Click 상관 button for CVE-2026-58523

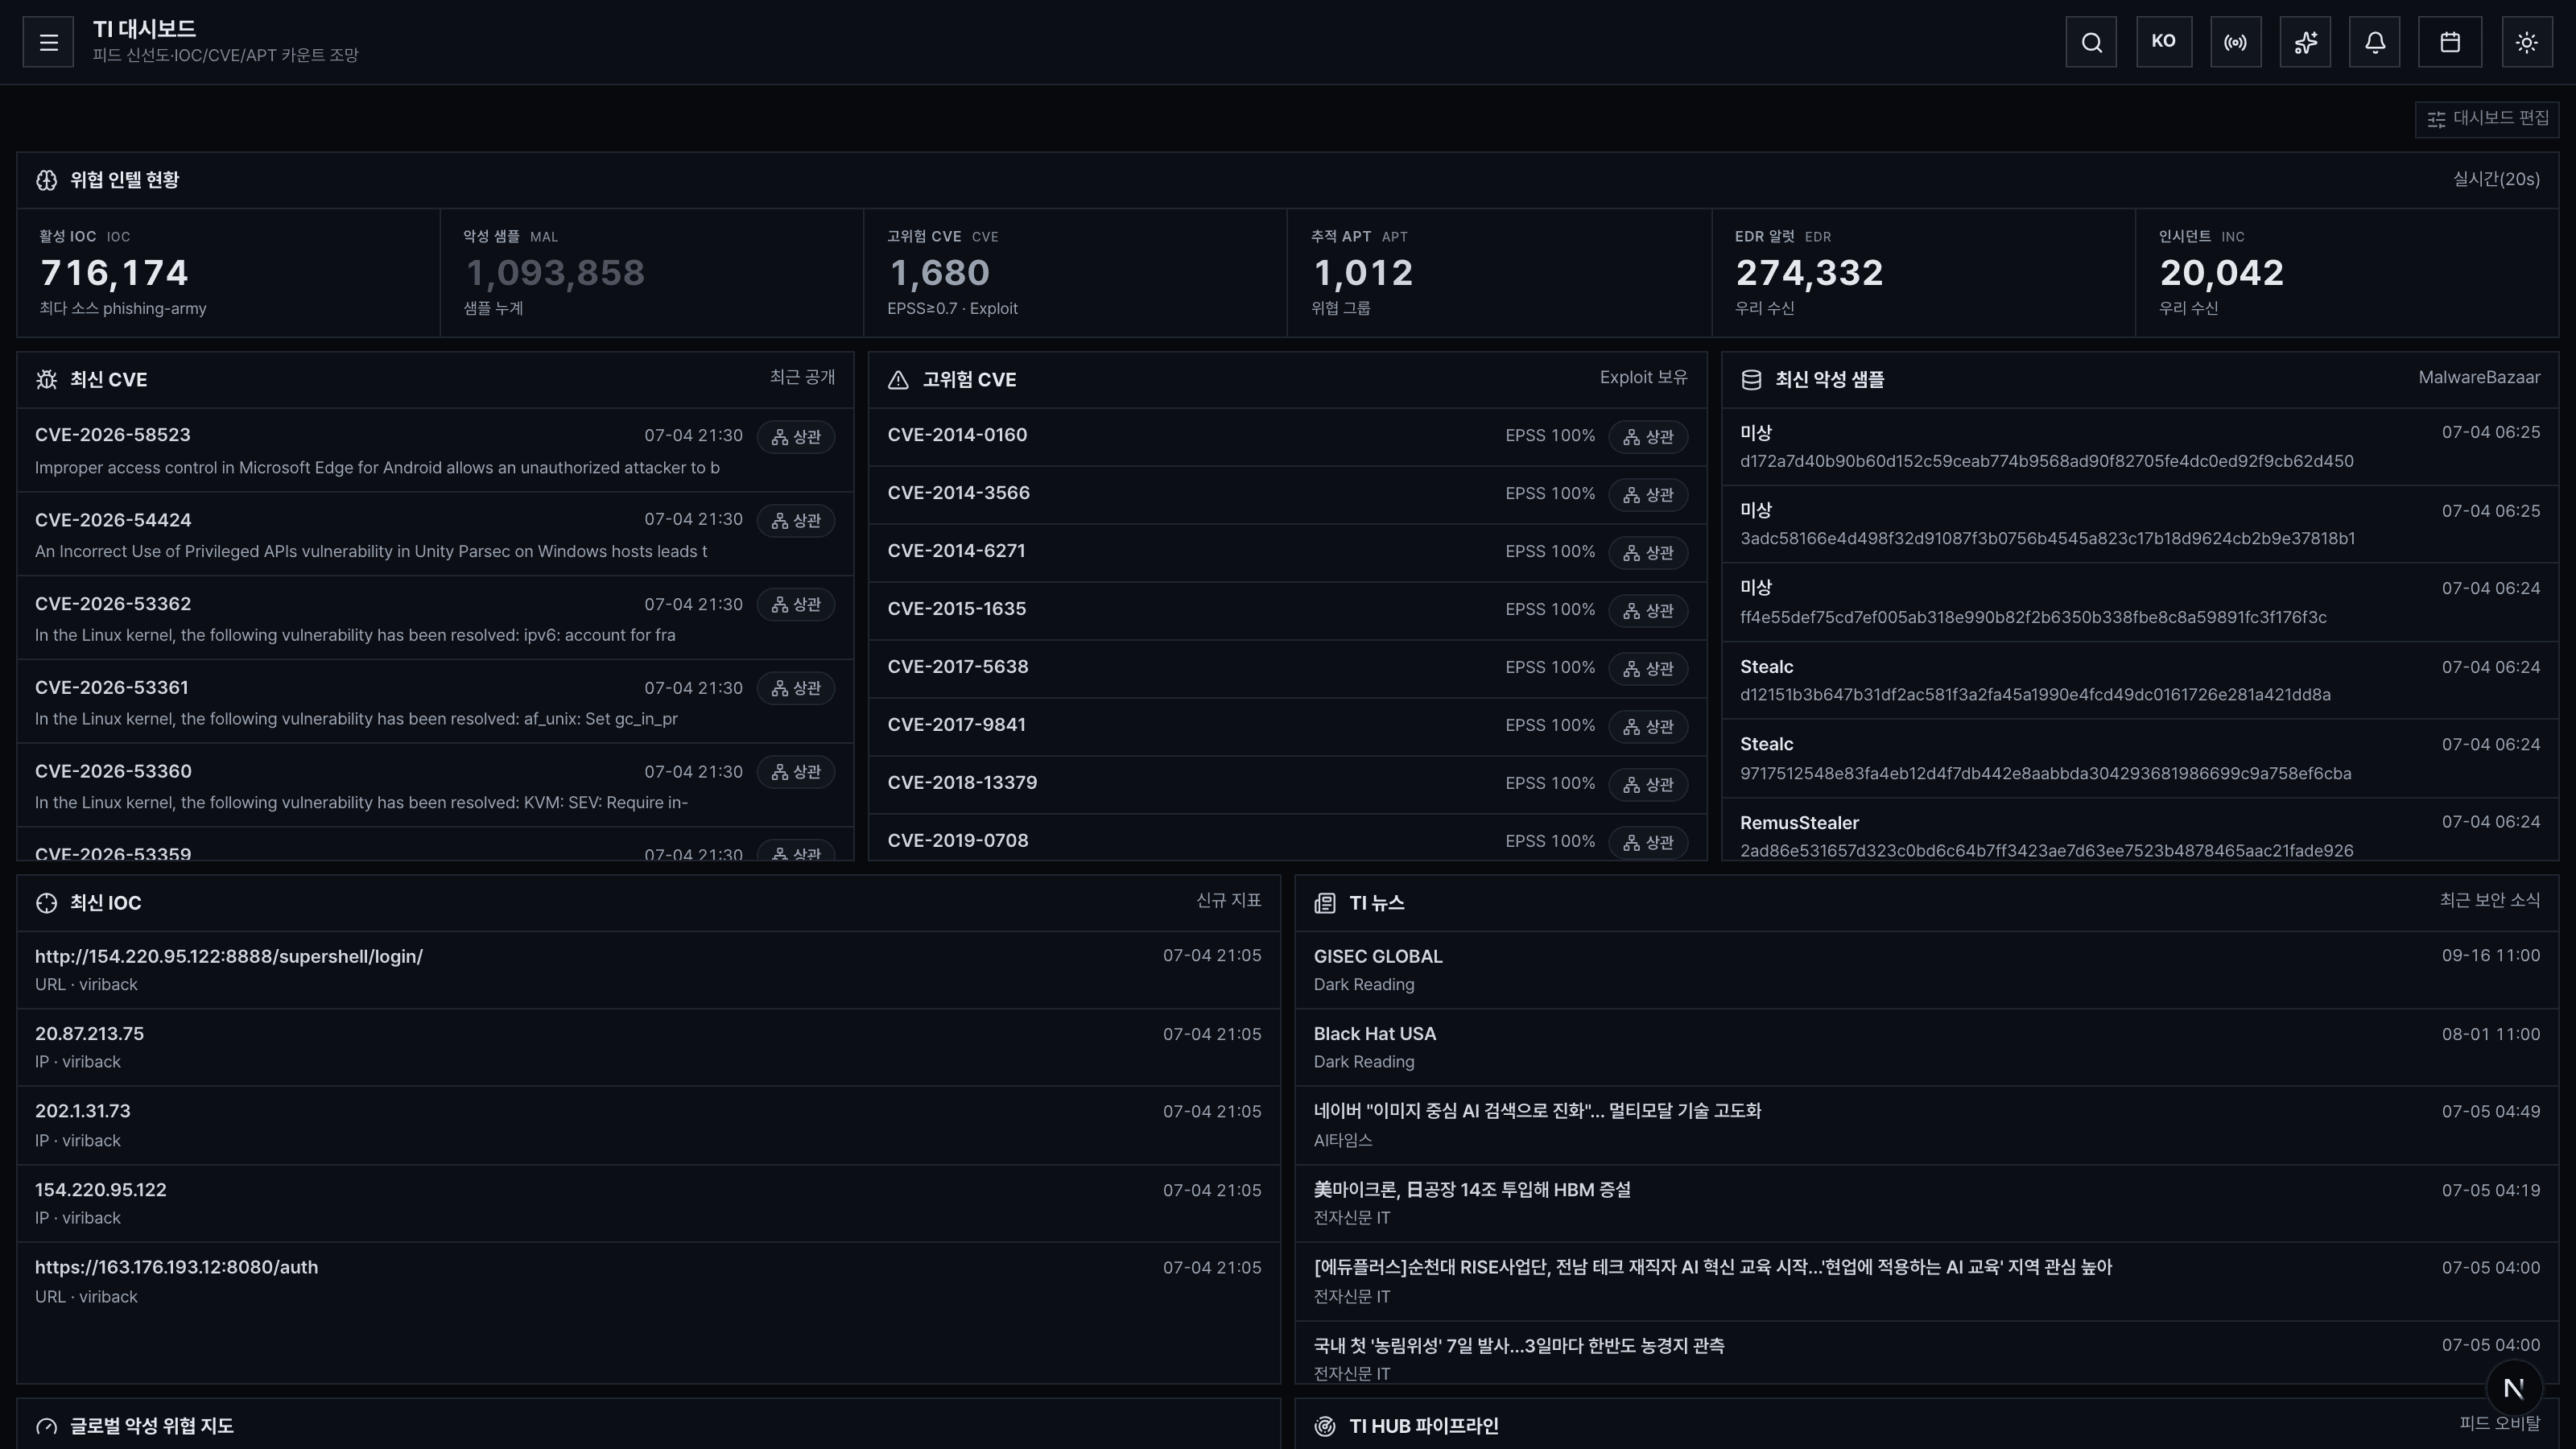coord(796,437)
